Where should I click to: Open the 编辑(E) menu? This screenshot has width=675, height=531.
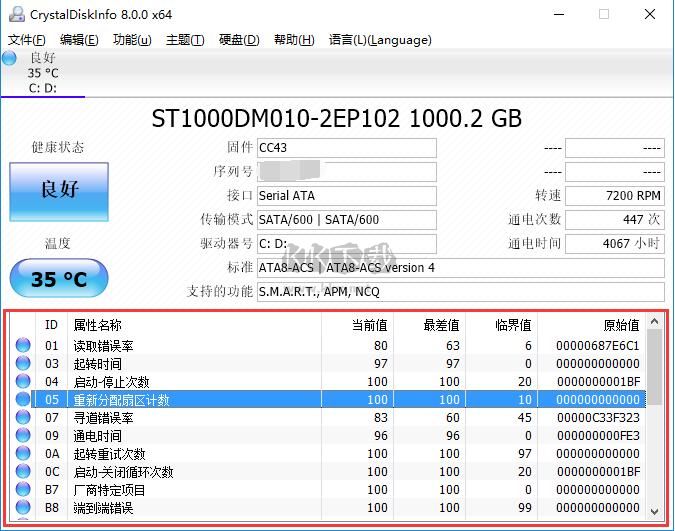(79, 40)
